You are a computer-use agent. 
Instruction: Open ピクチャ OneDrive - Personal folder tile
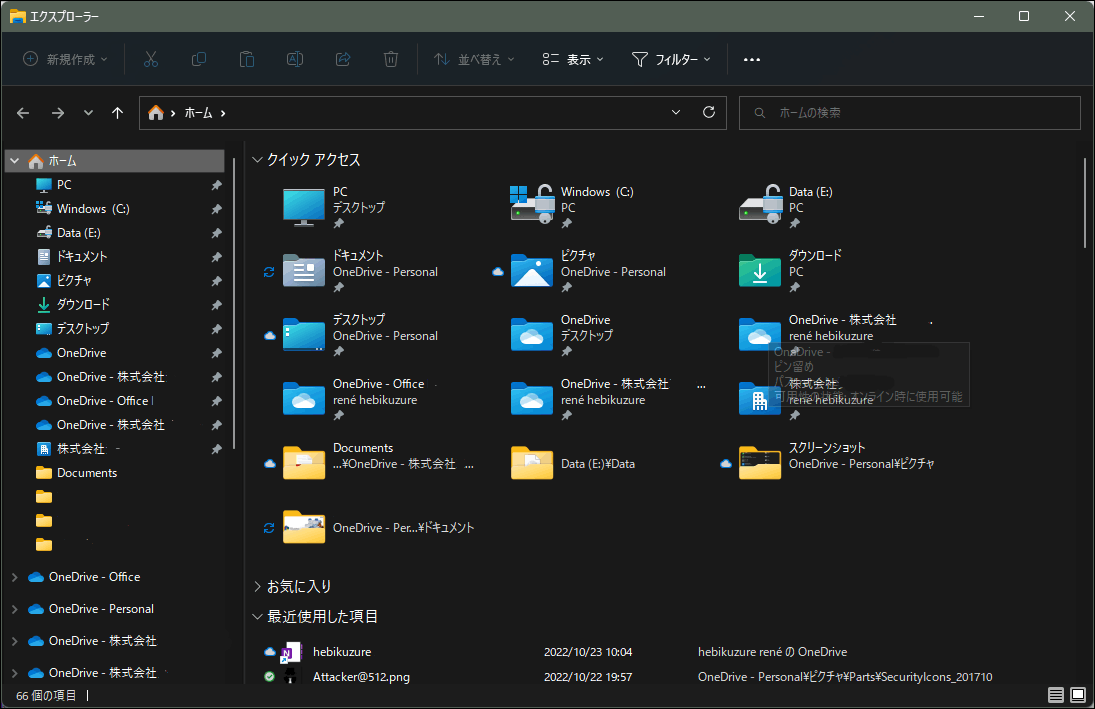pos(589,271)
